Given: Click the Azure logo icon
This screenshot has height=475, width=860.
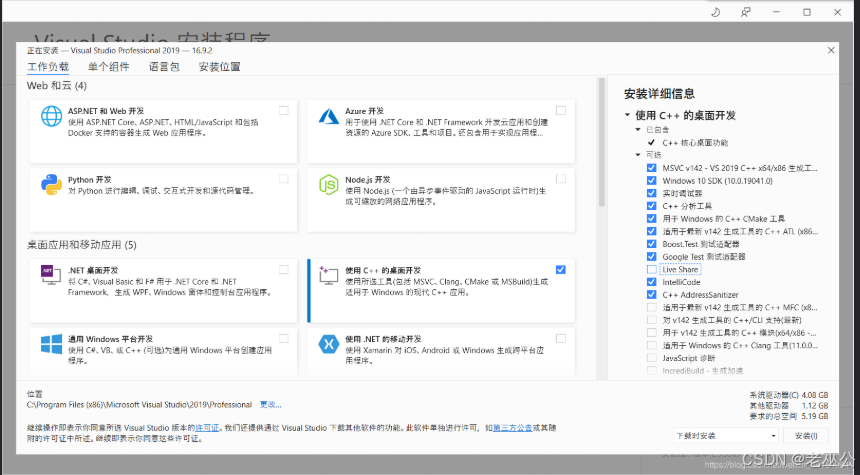Looking at the screenshot, I should 329,116.
